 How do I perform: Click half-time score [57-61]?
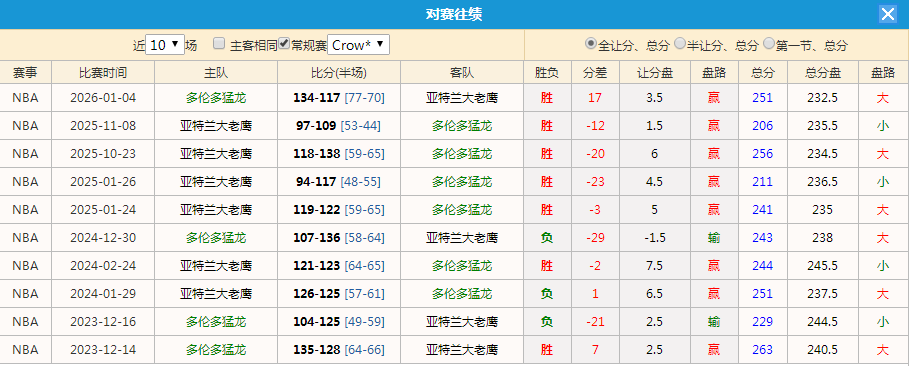point(365,294)
